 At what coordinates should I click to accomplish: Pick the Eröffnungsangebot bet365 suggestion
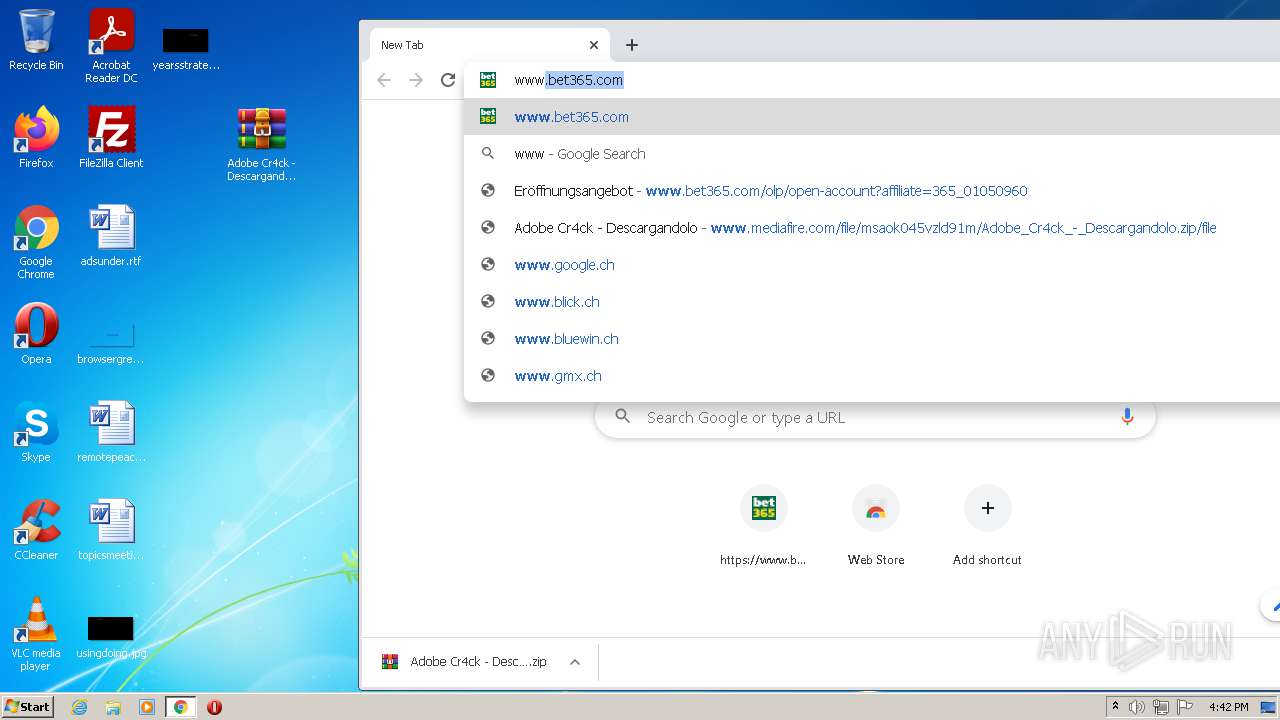coord(872,191)
